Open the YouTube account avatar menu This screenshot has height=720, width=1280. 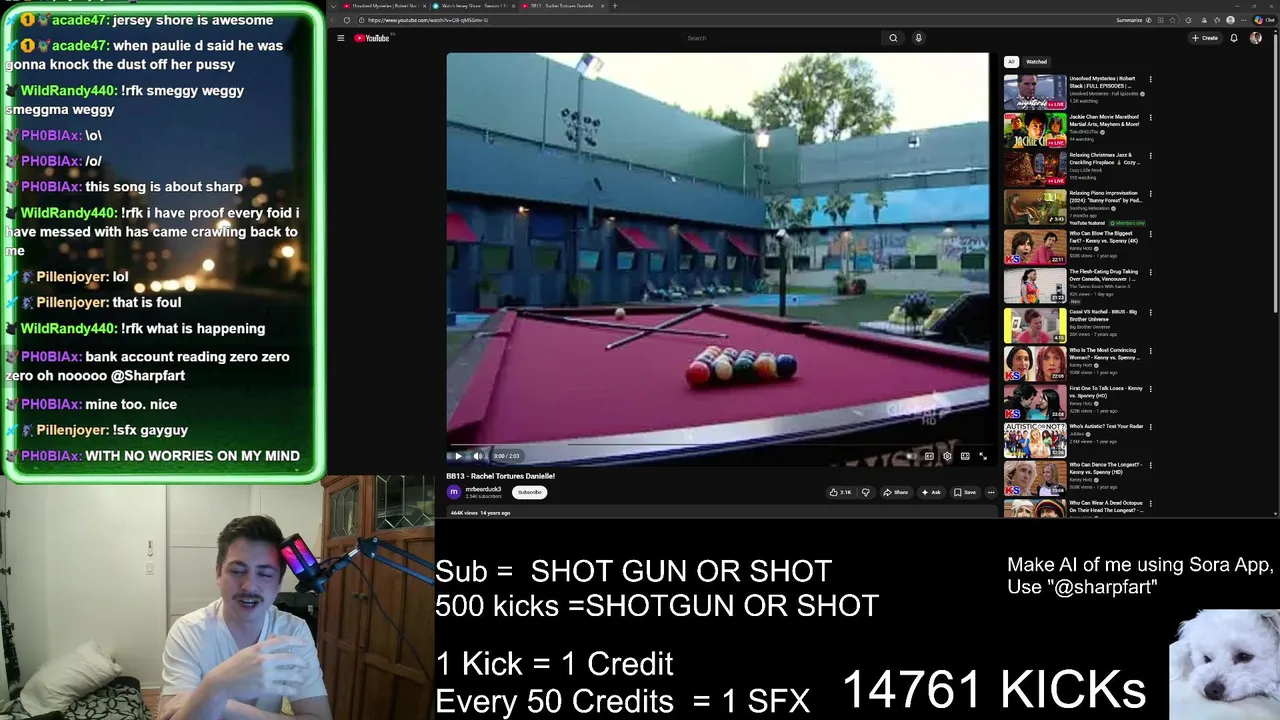tap(1256, 38)
